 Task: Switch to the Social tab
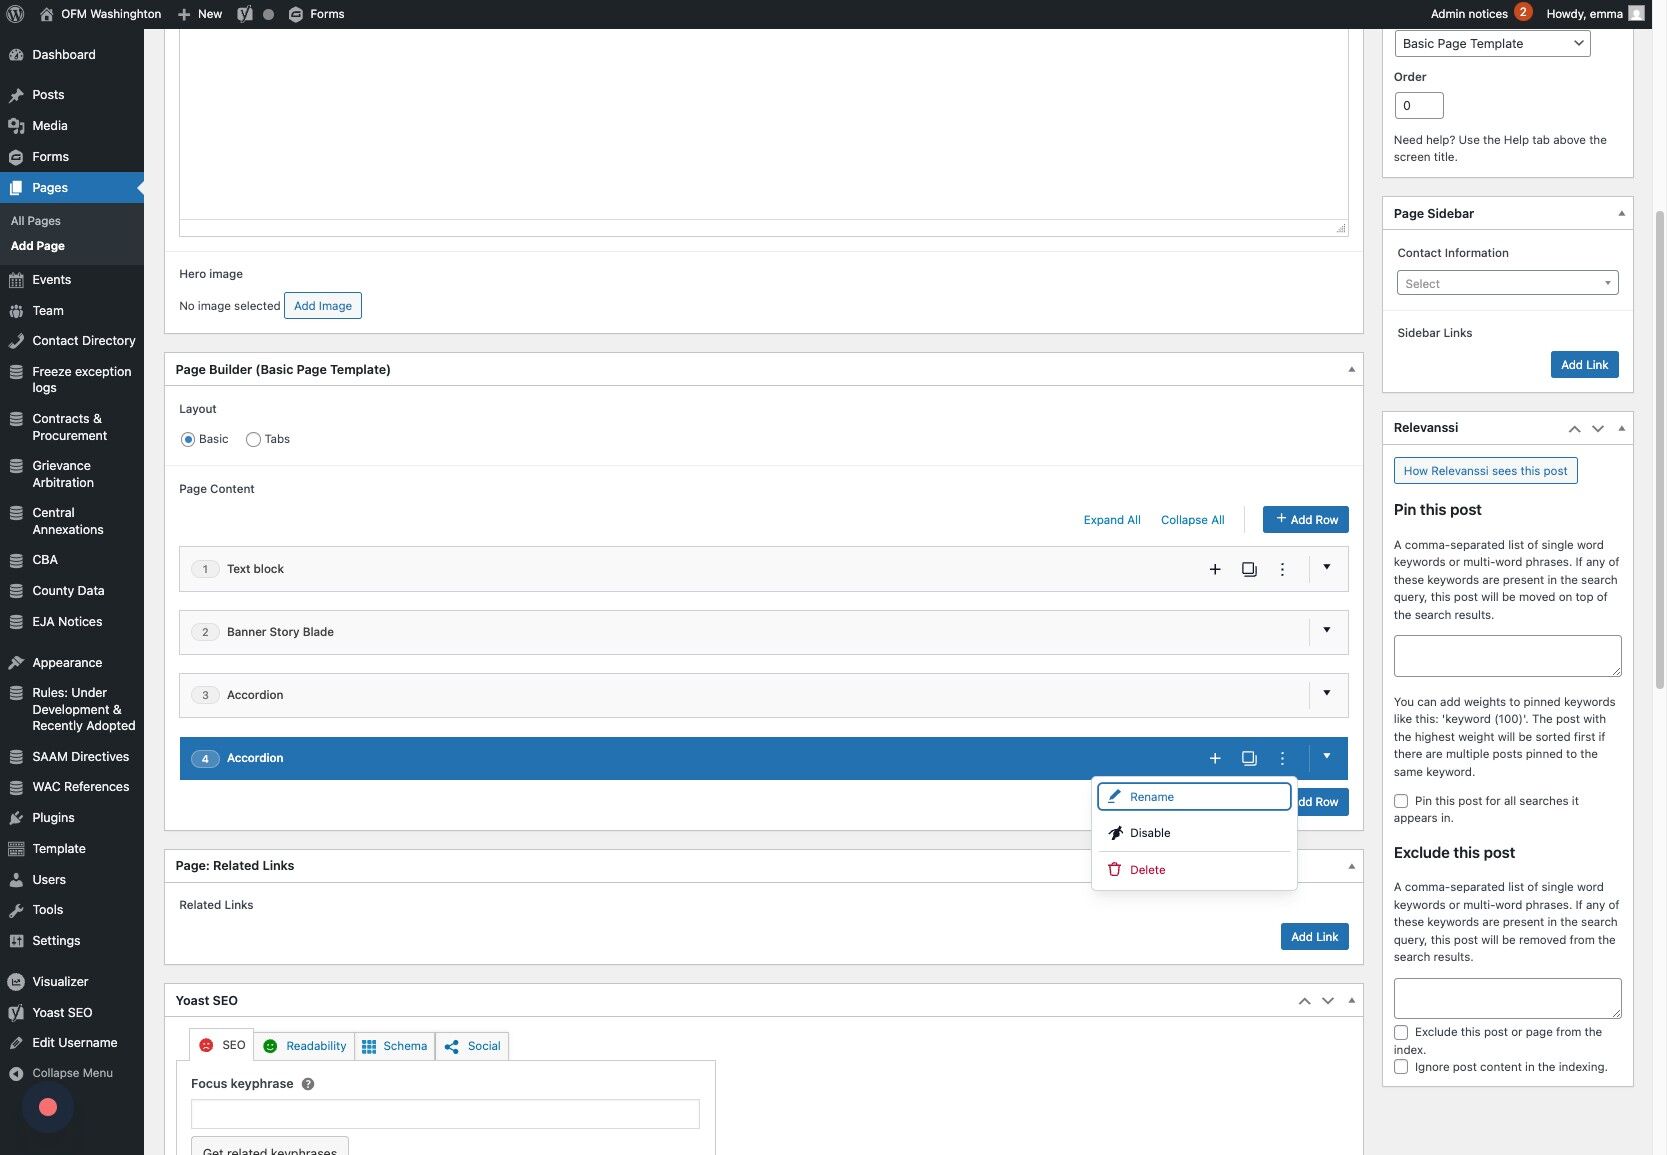[472, 1046]
